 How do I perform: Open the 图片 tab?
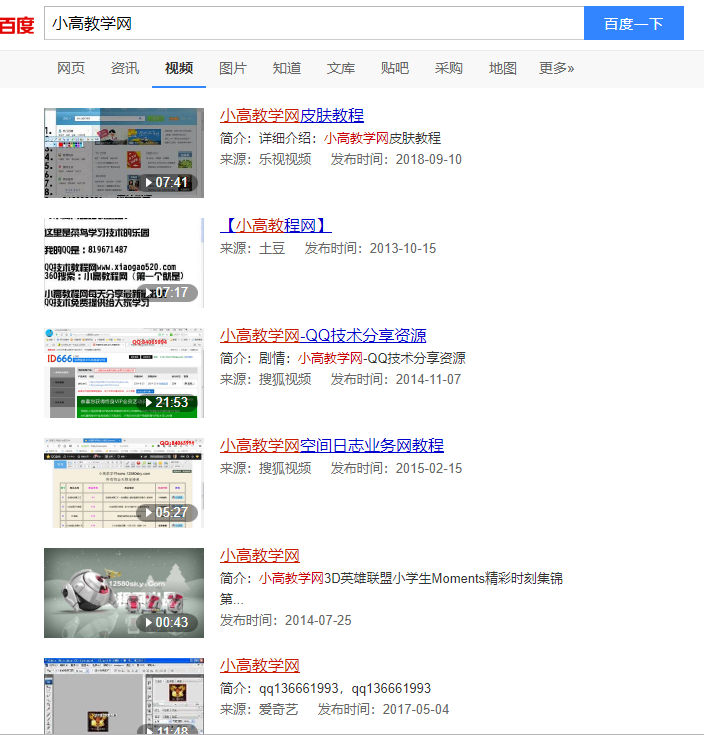[x=232, y=68]
